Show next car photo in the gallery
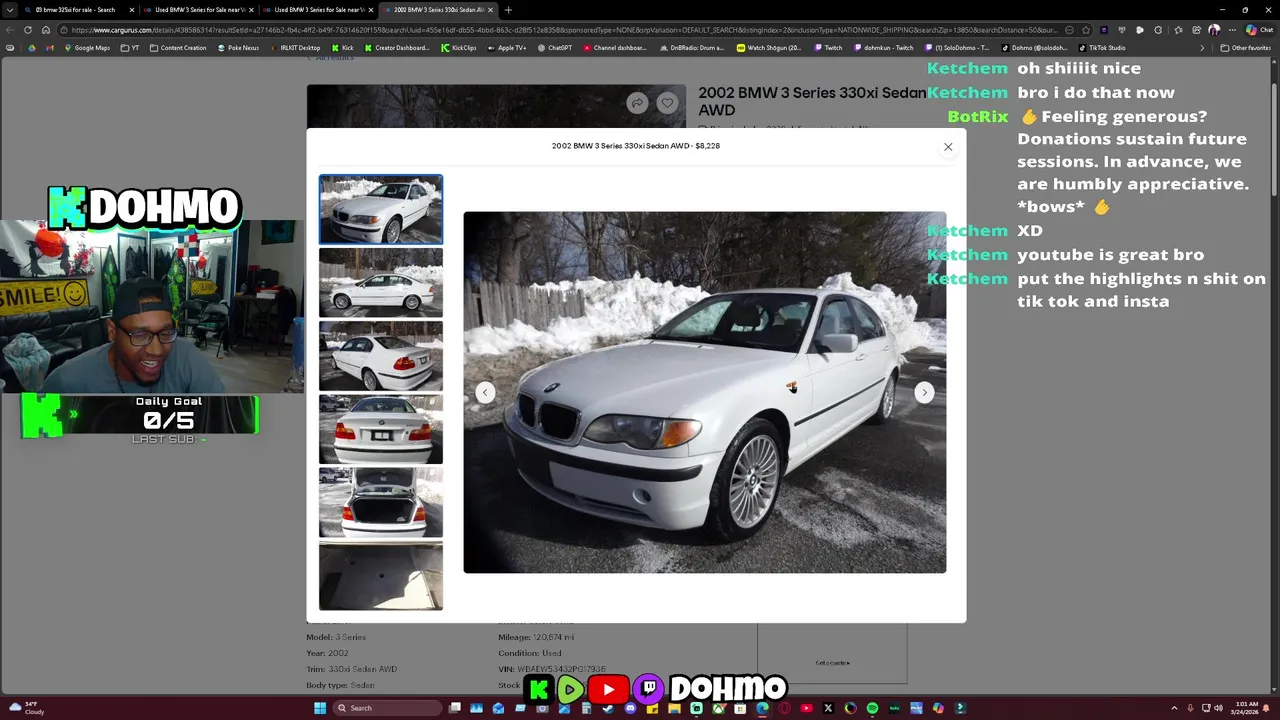The height and width of the screenshot is (720, 1280). point(924,392)
